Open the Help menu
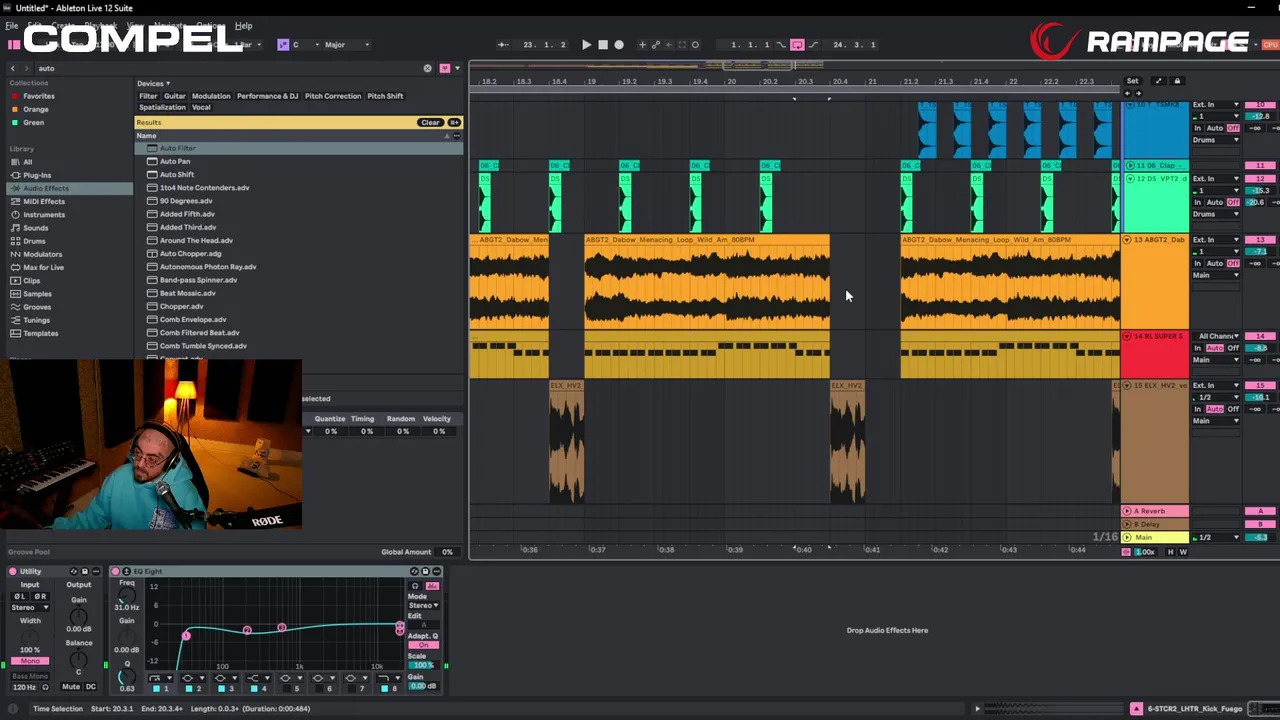Viewport: 1280px width, 720px height. point(243,26)
